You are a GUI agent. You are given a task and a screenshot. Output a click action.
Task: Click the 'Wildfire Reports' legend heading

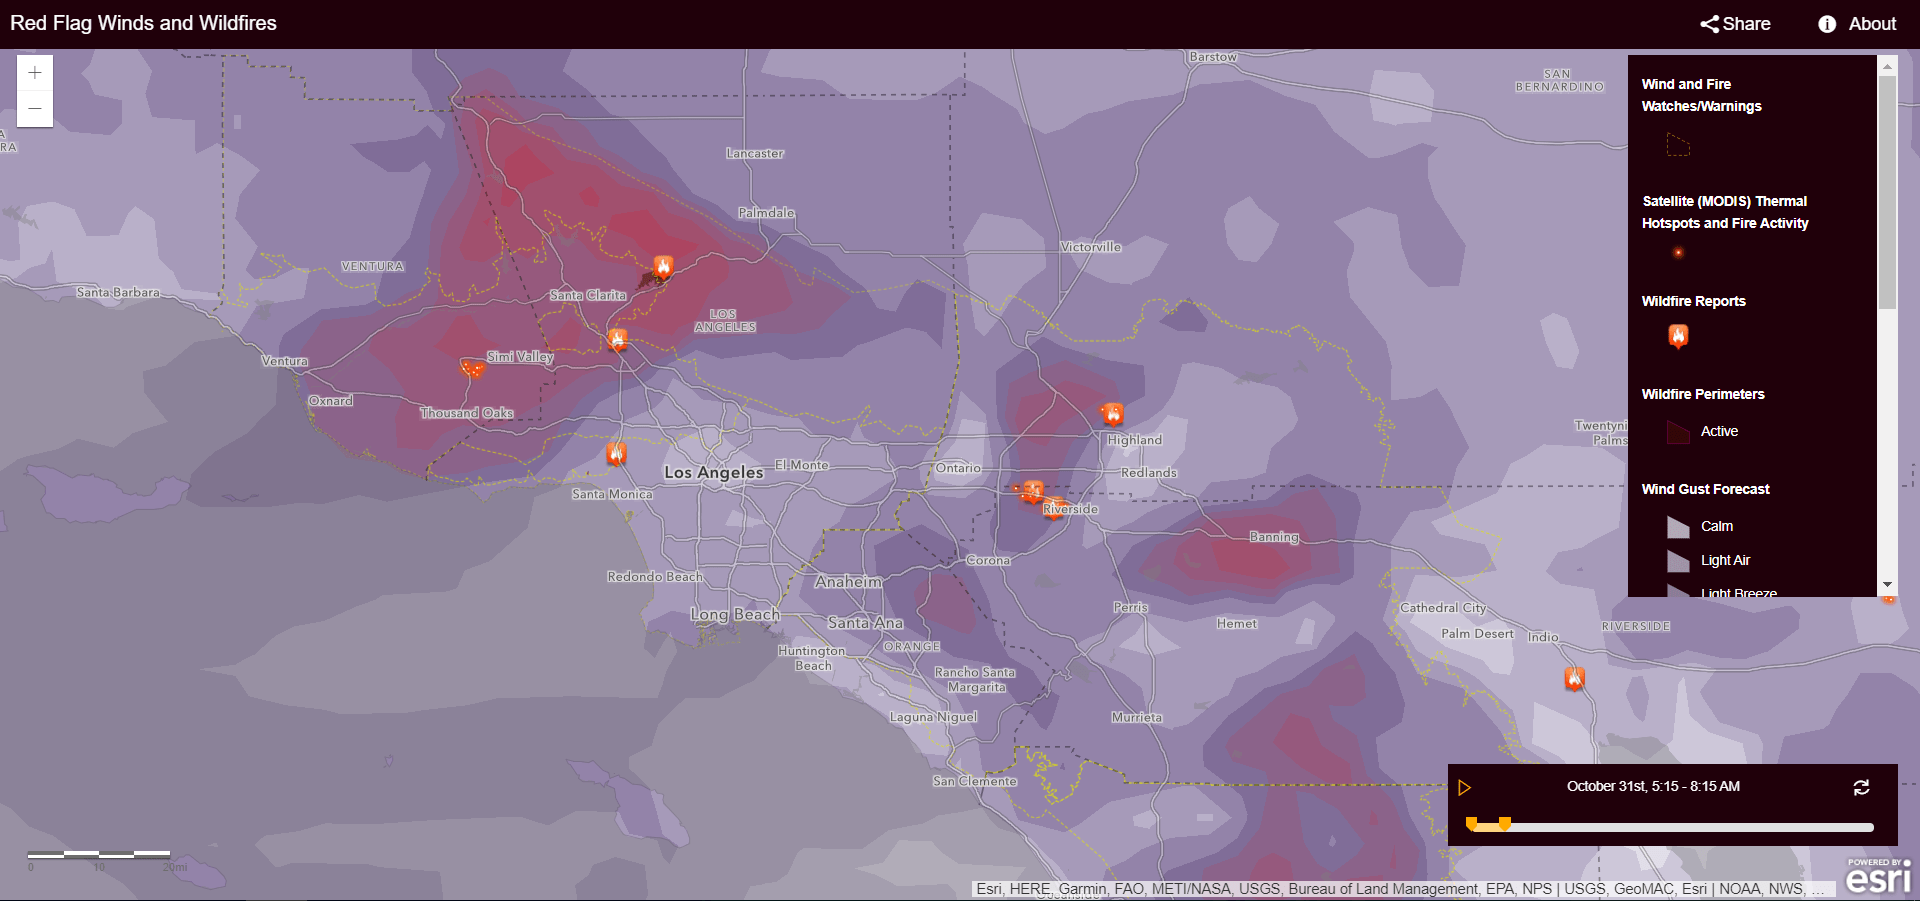[x=1693, y=301]
